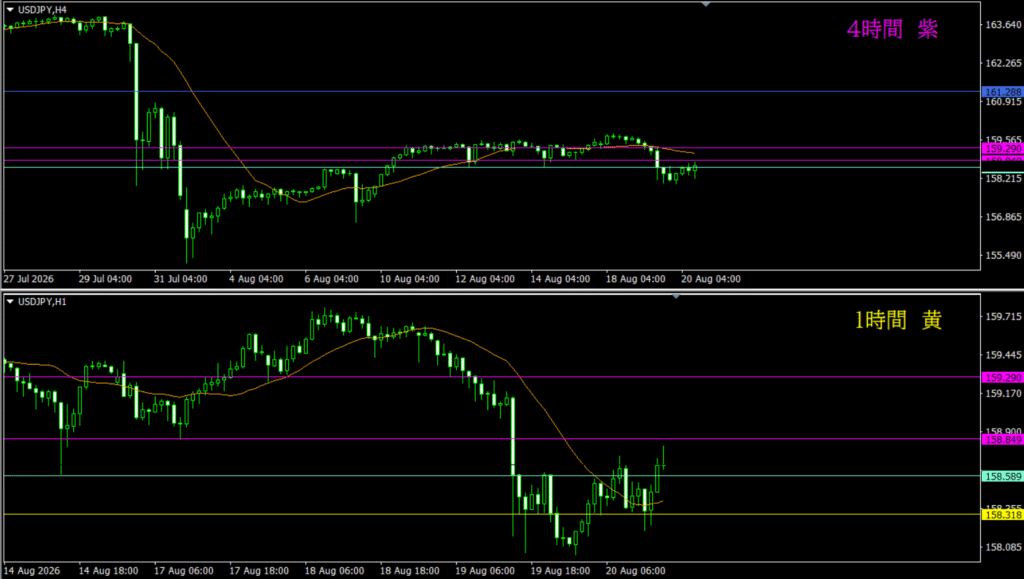Click the 159.715 price scale value

click(x=1003, y=317)
